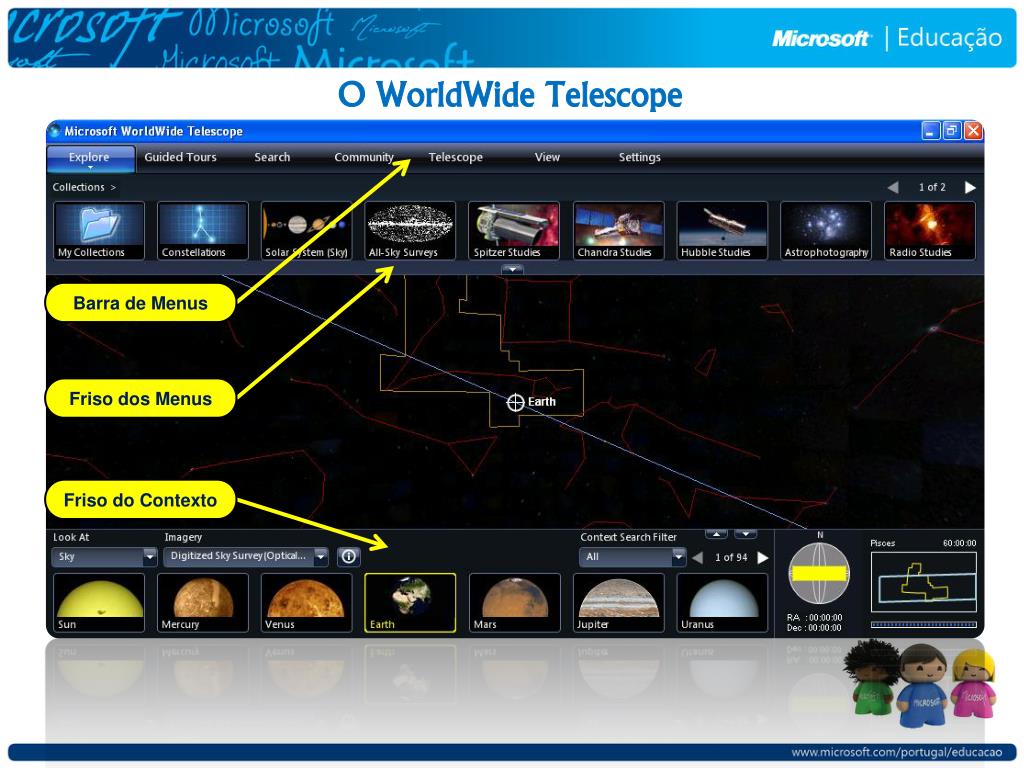The width and height of the screenshot is (1024, 768).
Task: Click the www.microsoft.com/portugal/educacao footer link
Action: click(897, 752)
